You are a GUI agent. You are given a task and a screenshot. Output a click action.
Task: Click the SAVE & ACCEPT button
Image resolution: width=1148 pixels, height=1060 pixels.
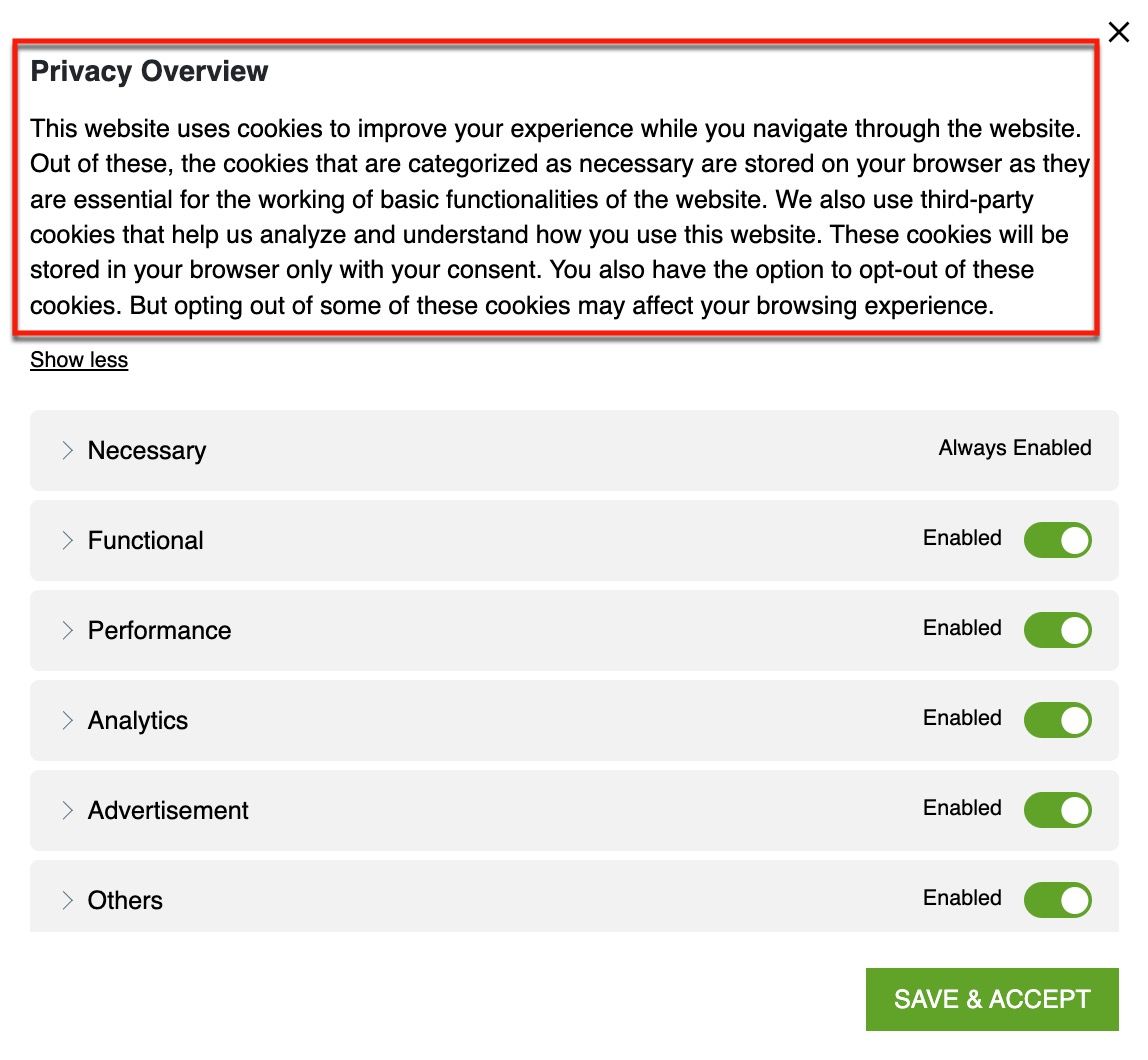tap(992, 999)
